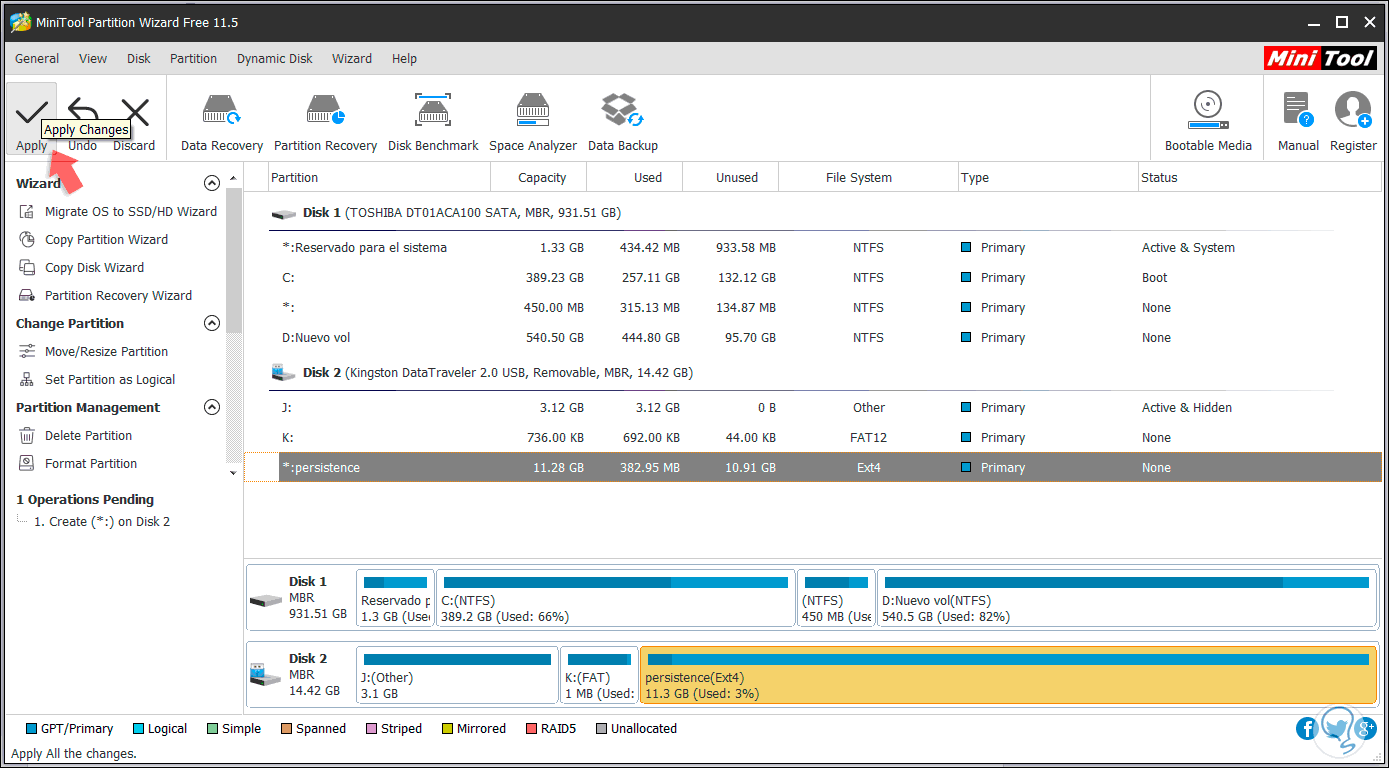
Task: Open the Wizard menu
Action: tap(352, 58)
